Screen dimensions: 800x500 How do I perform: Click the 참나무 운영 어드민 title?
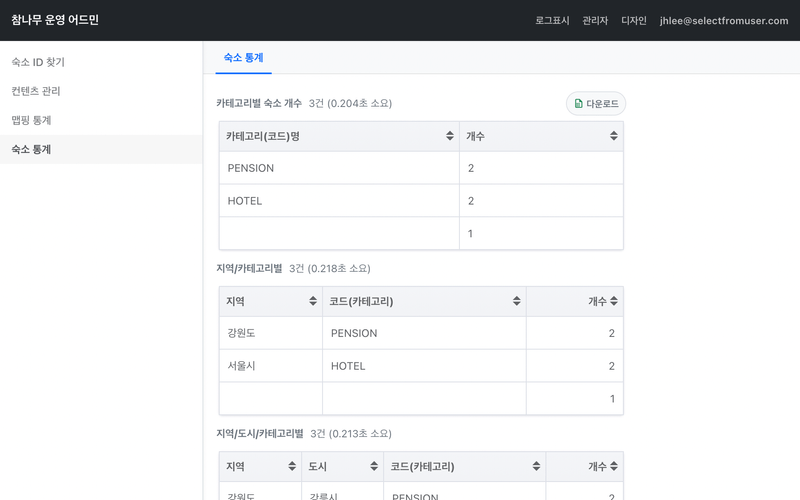55,20
